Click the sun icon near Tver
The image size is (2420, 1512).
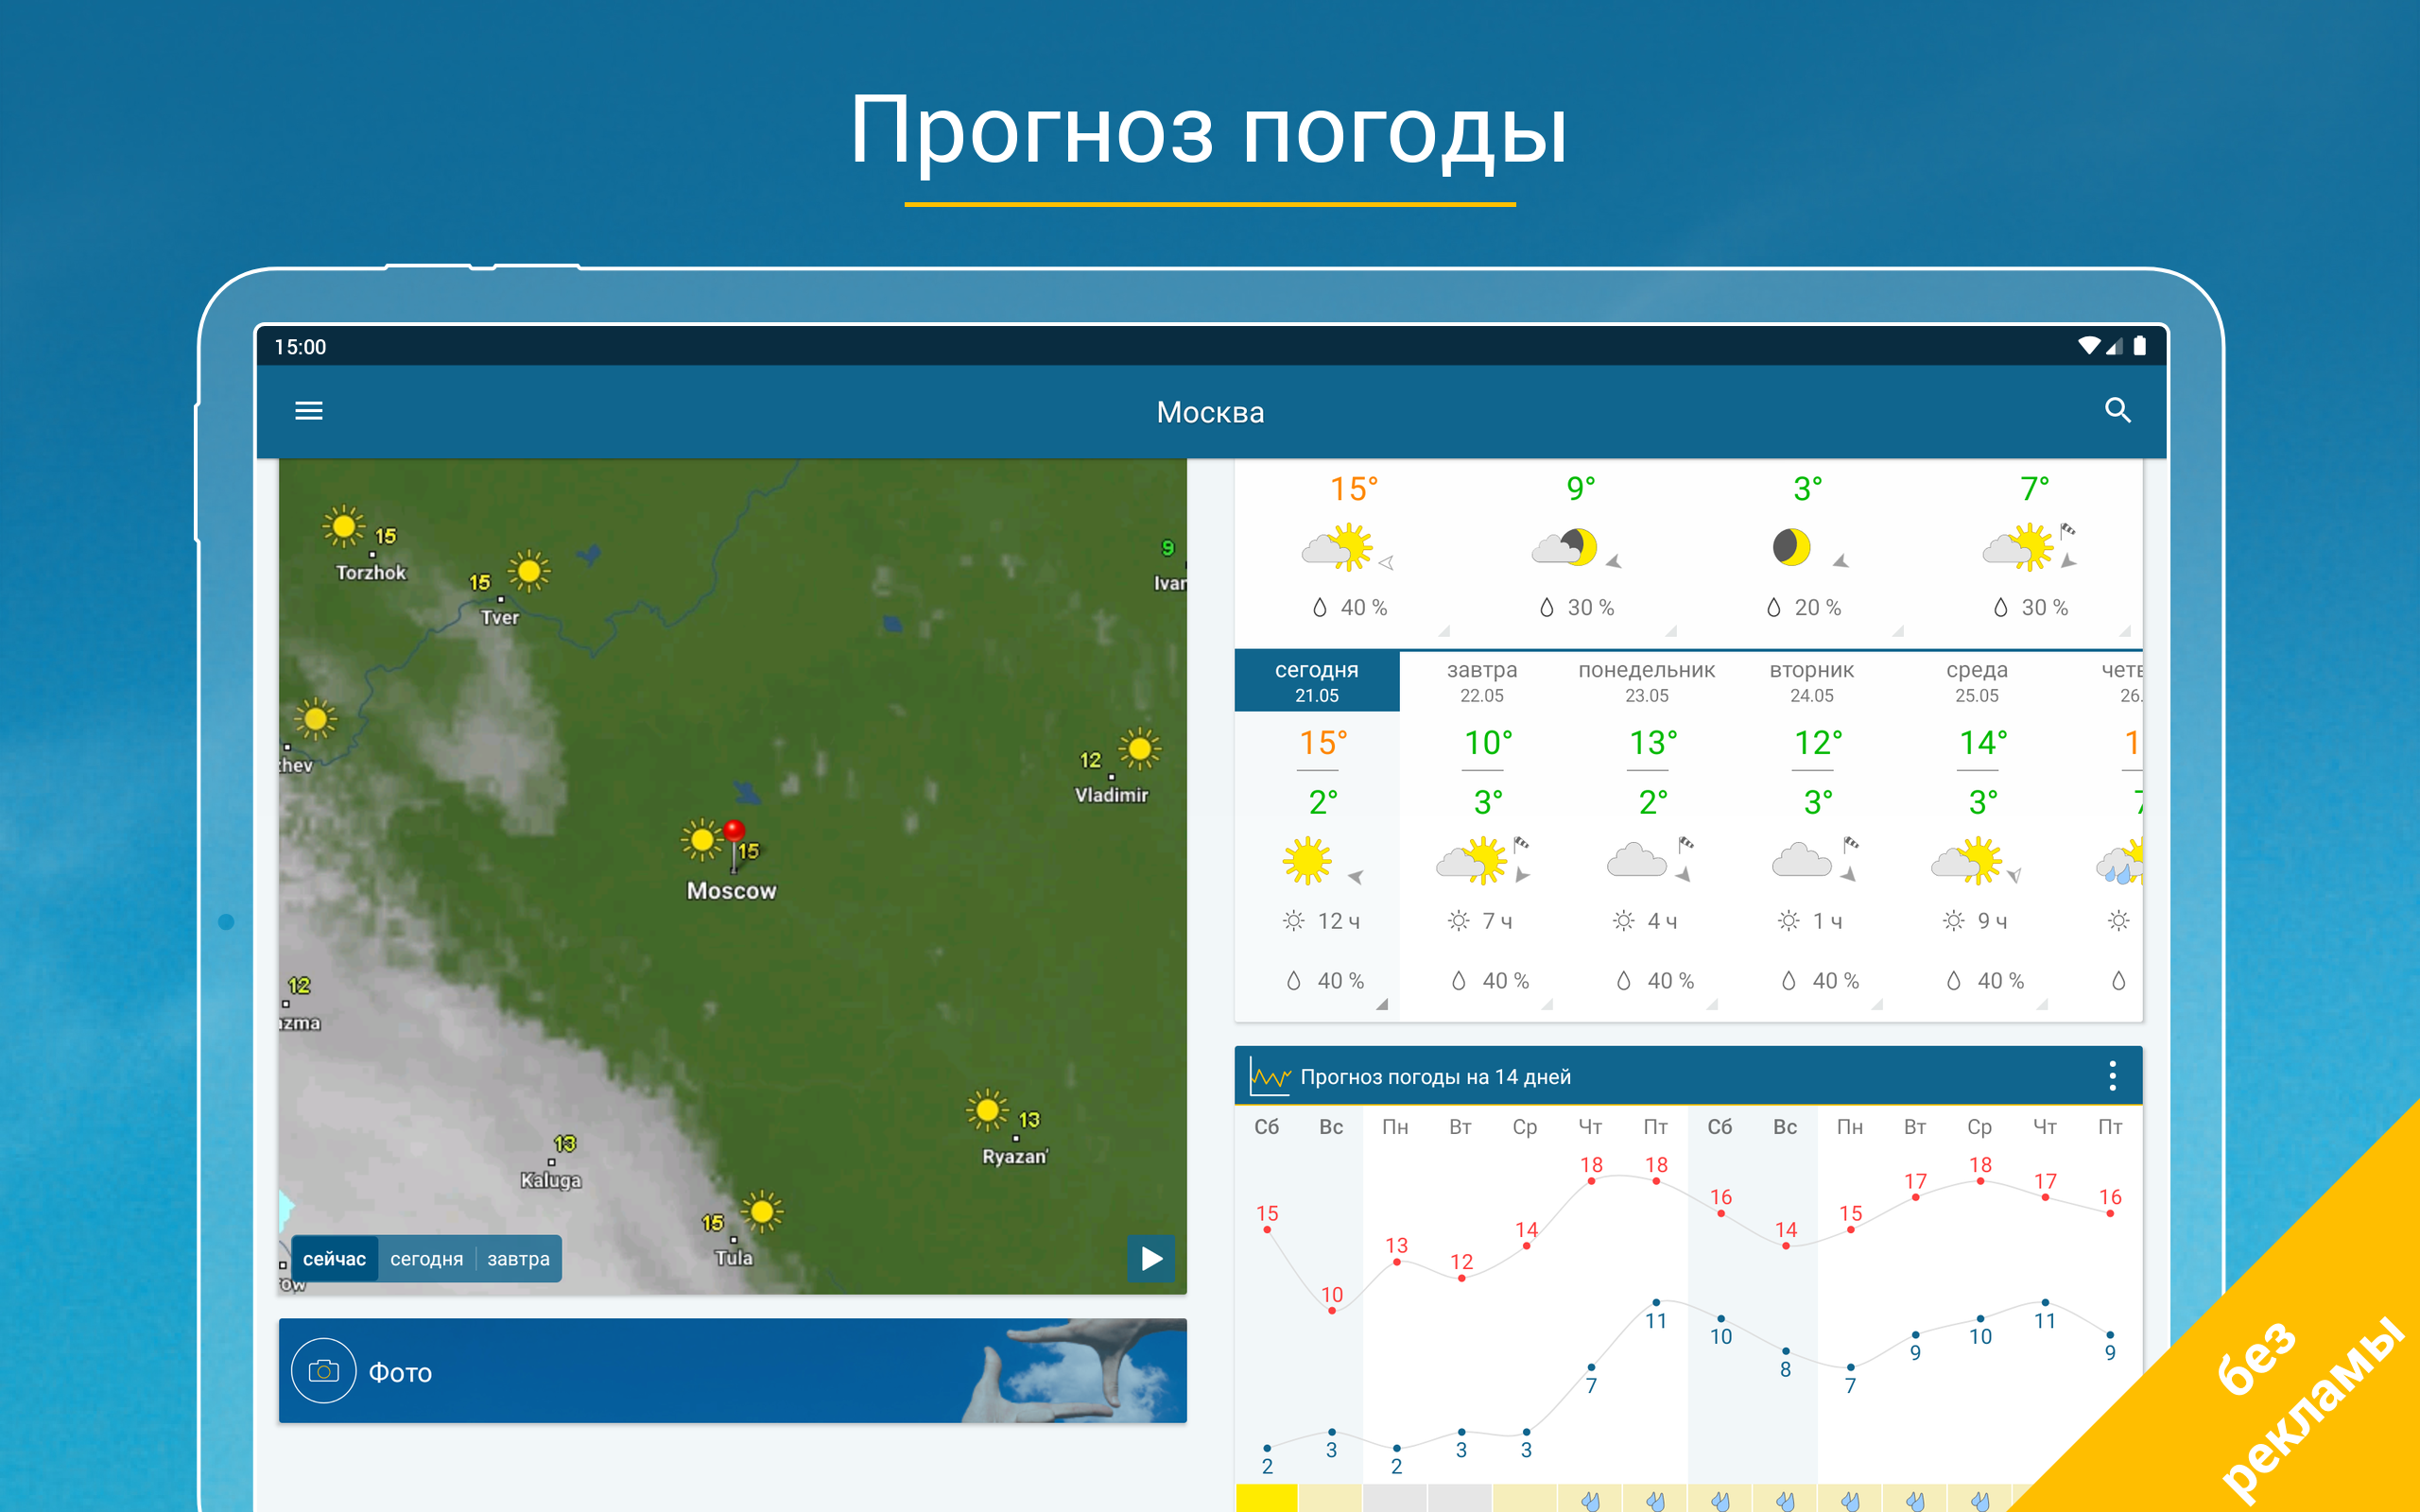click(x=529, y=572)
